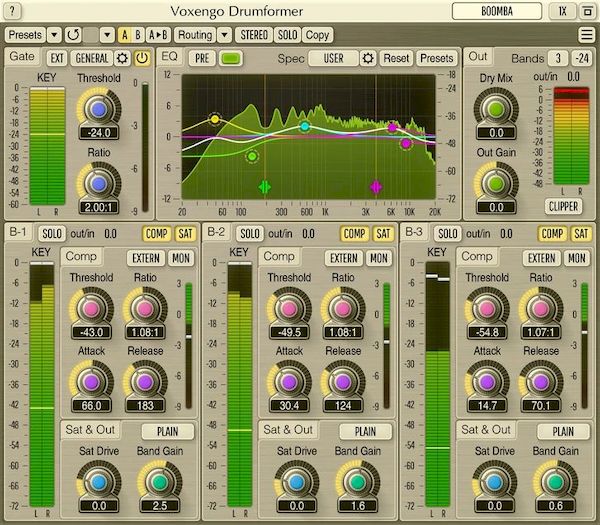Screen dimensions: 600x525
Task: Open the Gate settings gear icon
Action: click(x=123, y=58)
